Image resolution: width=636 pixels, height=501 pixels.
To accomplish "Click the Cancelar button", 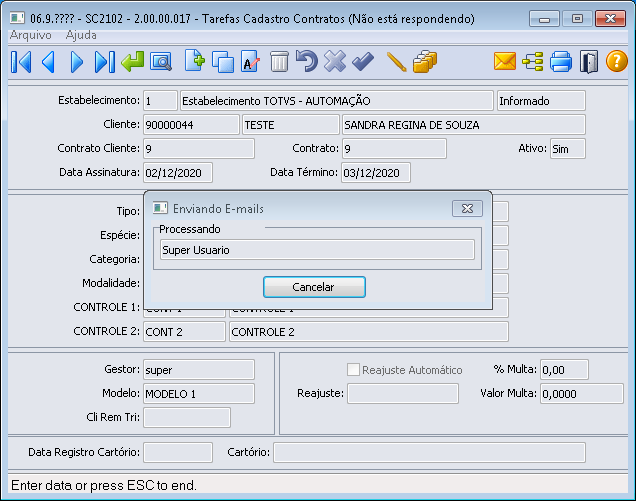I will coord(314,287).
